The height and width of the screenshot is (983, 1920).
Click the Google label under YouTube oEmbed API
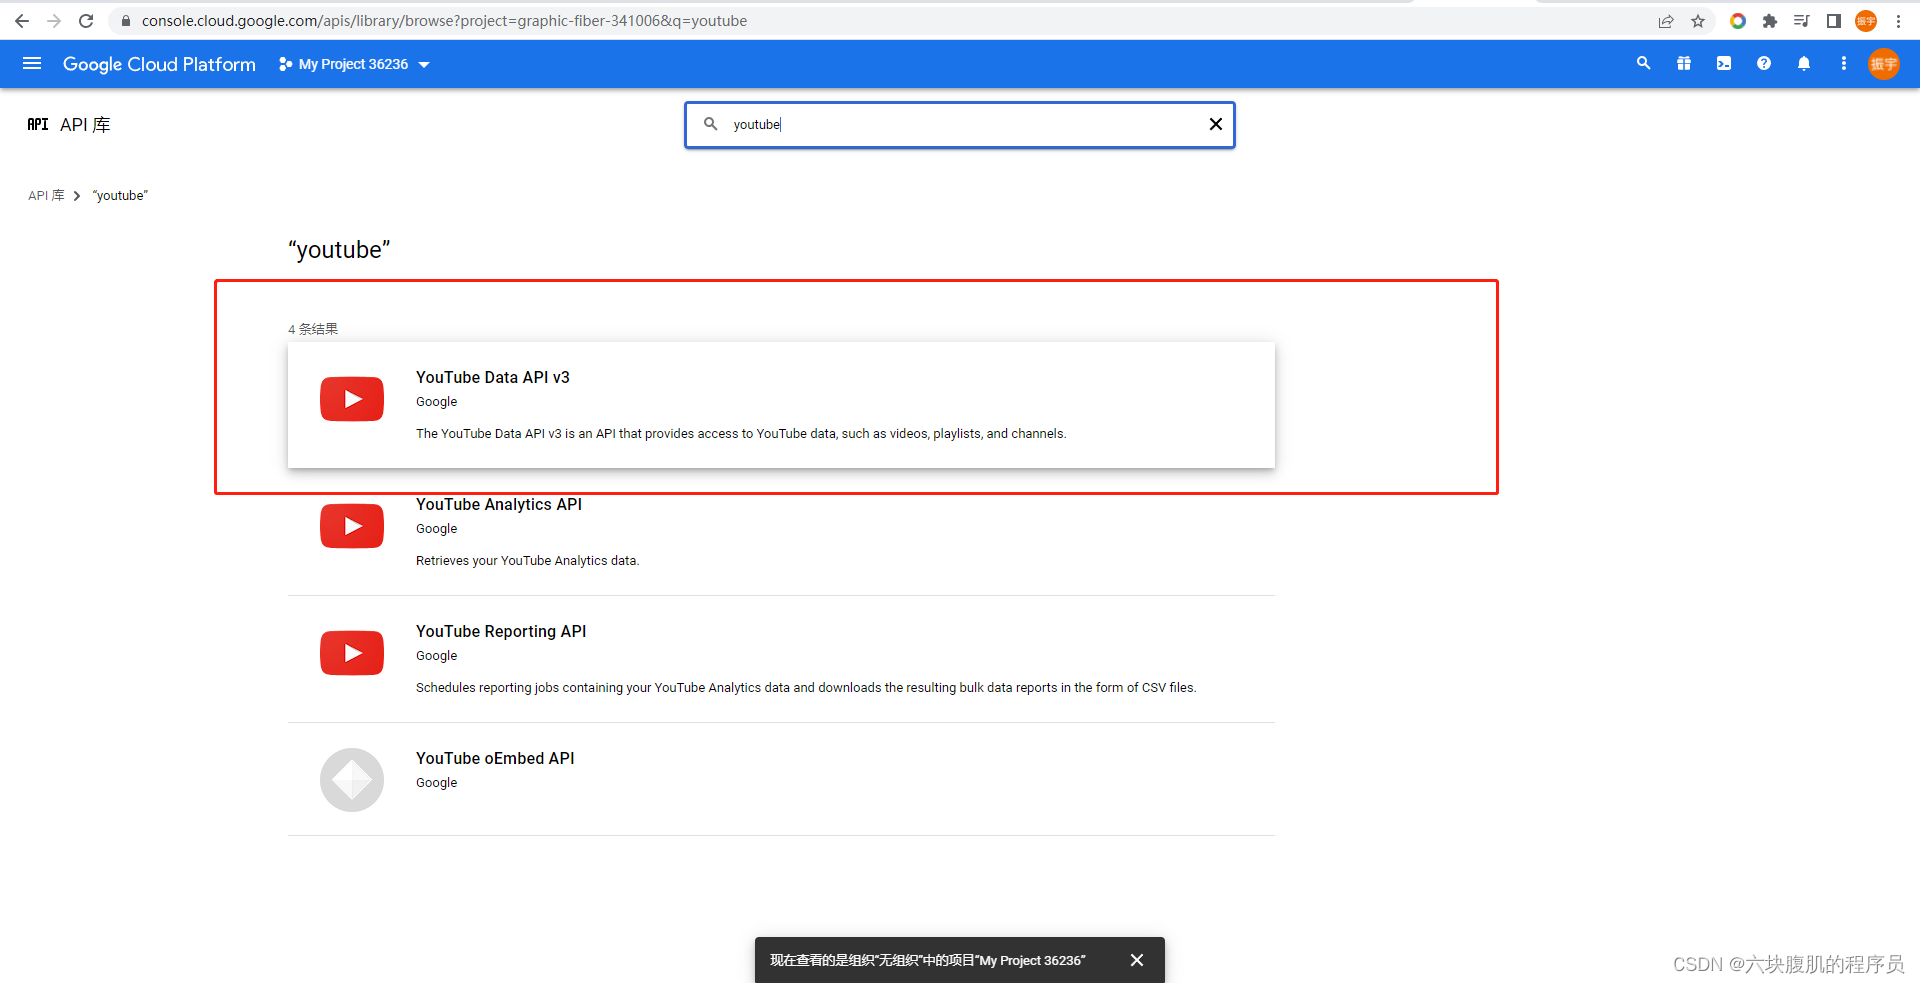tap(436, 783)
